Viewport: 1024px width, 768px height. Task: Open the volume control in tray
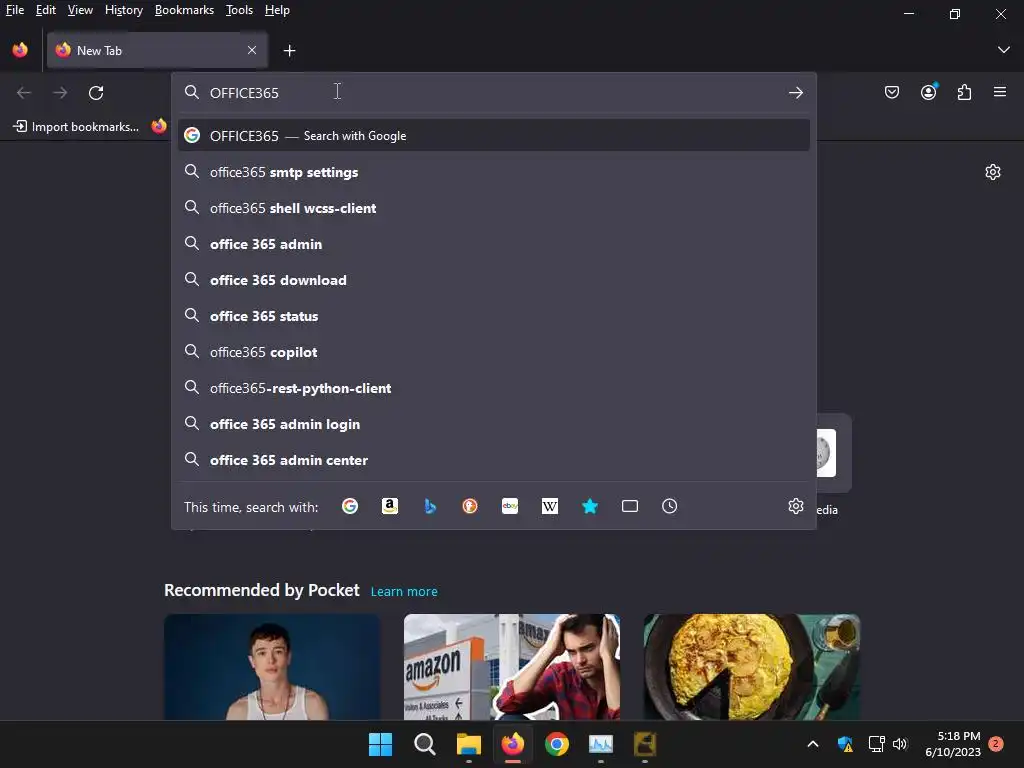900,744
